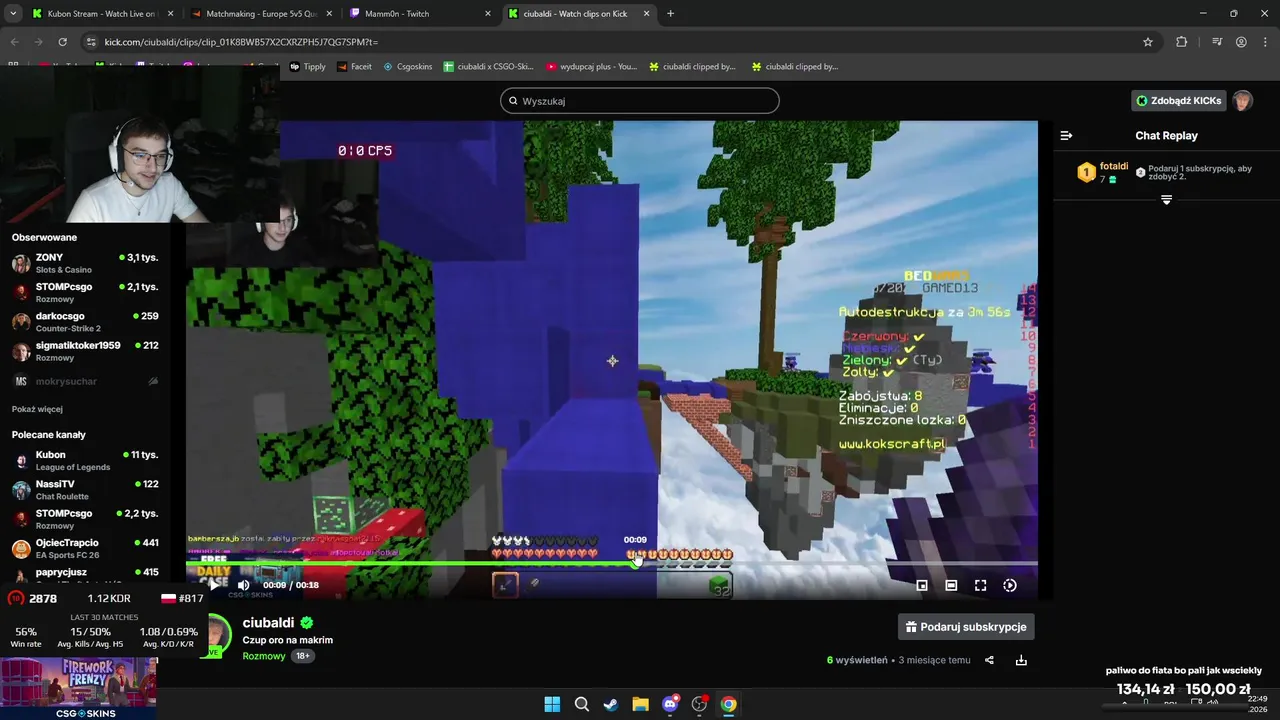Open ciubaldi x CSGO-Ski bookmark
1280x720 pixels.
pyautogui.click(x=490, y=67)
